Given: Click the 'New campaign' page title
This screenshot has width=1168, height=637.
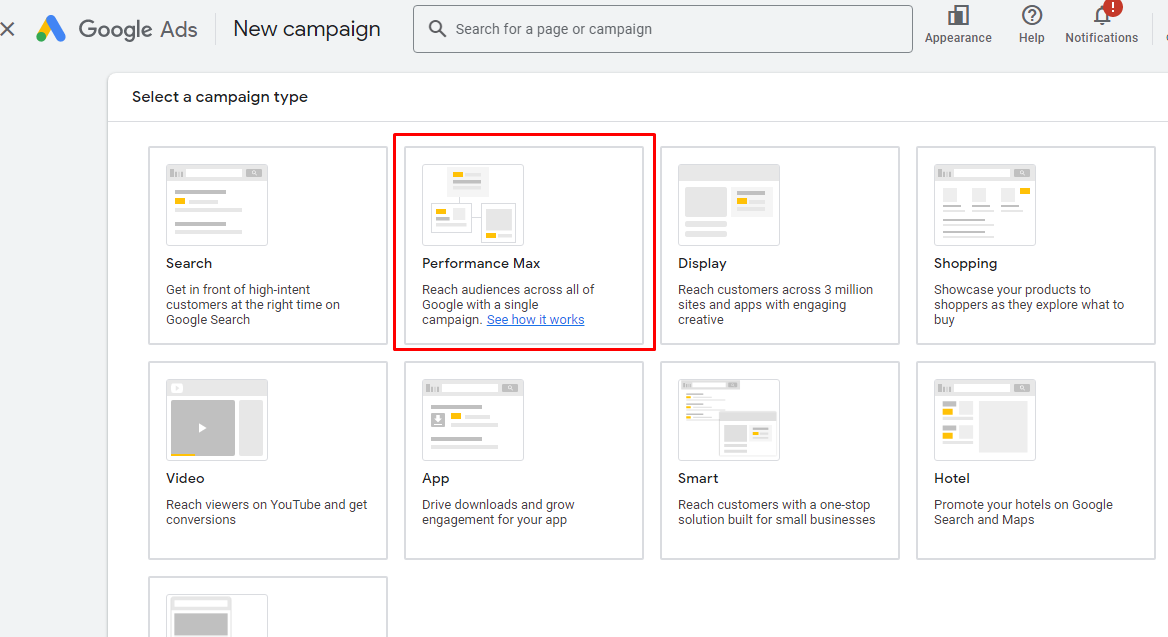Looking at the screenshot, I should pos(307,29).
